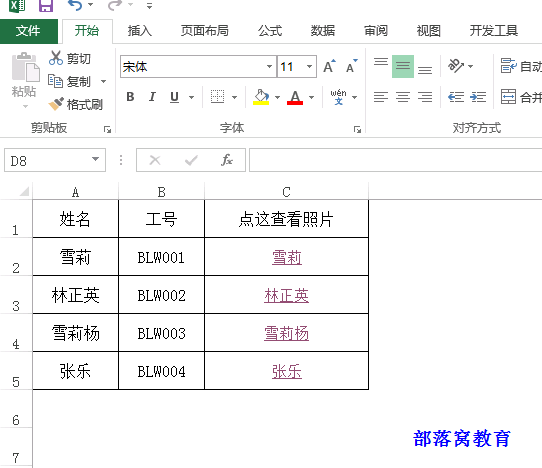Expand underline style options
This screenshot has height=468, width=542.
click(191, 97)
